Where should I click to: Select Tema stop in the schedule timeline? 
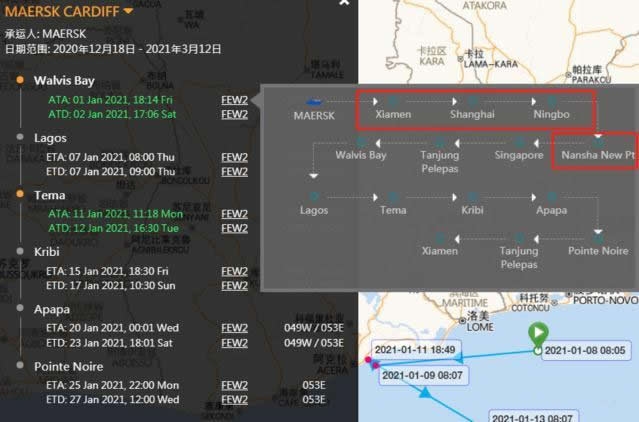point(50,195)
